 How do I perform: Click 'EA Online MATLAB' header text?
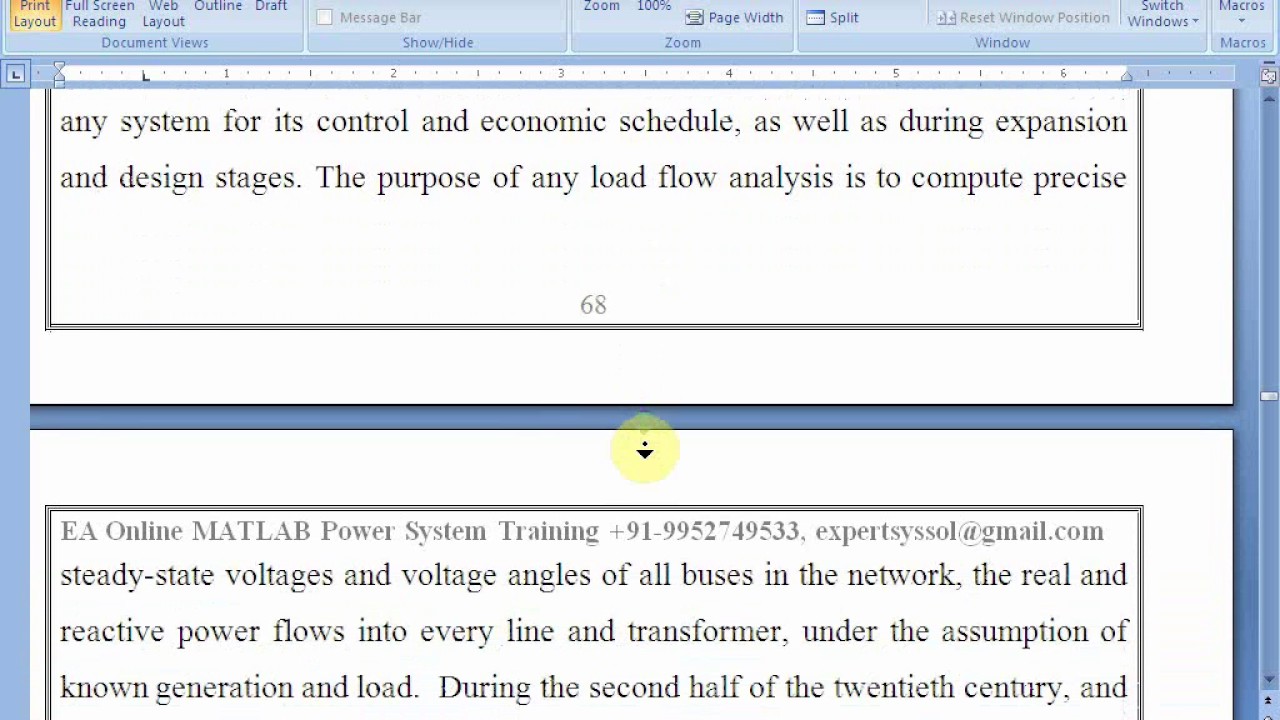point(185,531)
